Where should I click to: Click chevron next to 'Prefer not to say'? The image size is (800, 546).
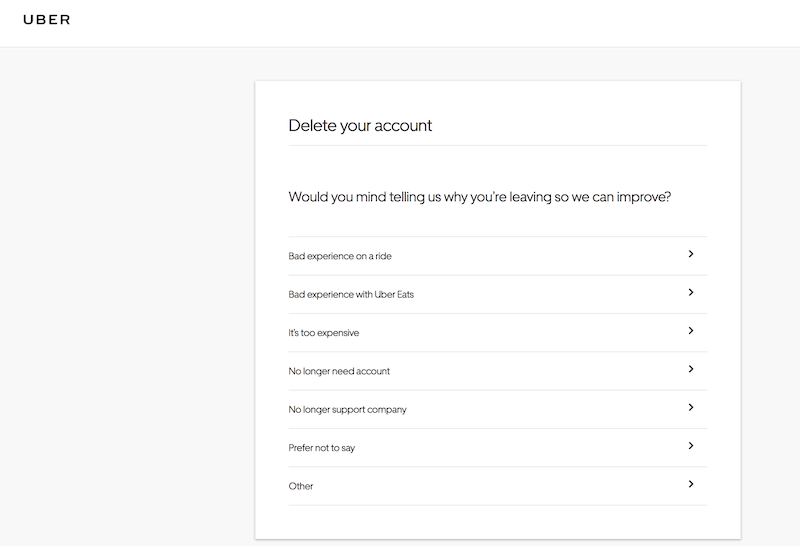(691, 445)
